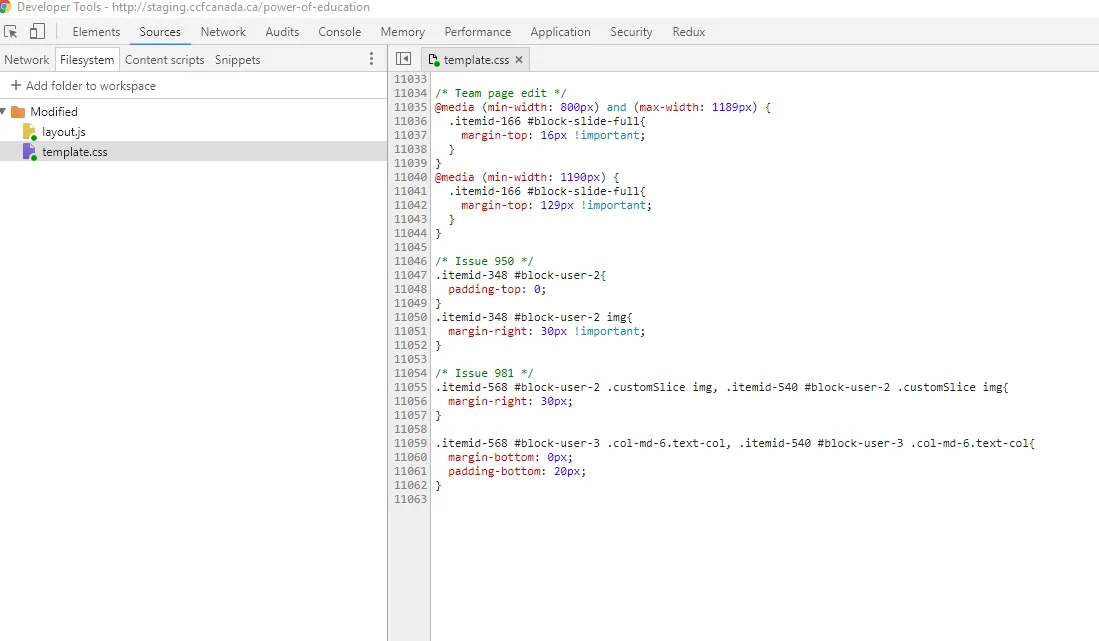Show the Content scripts navigator tab
The width and height of the screenshot is (1099, 641).
[164, 60]
